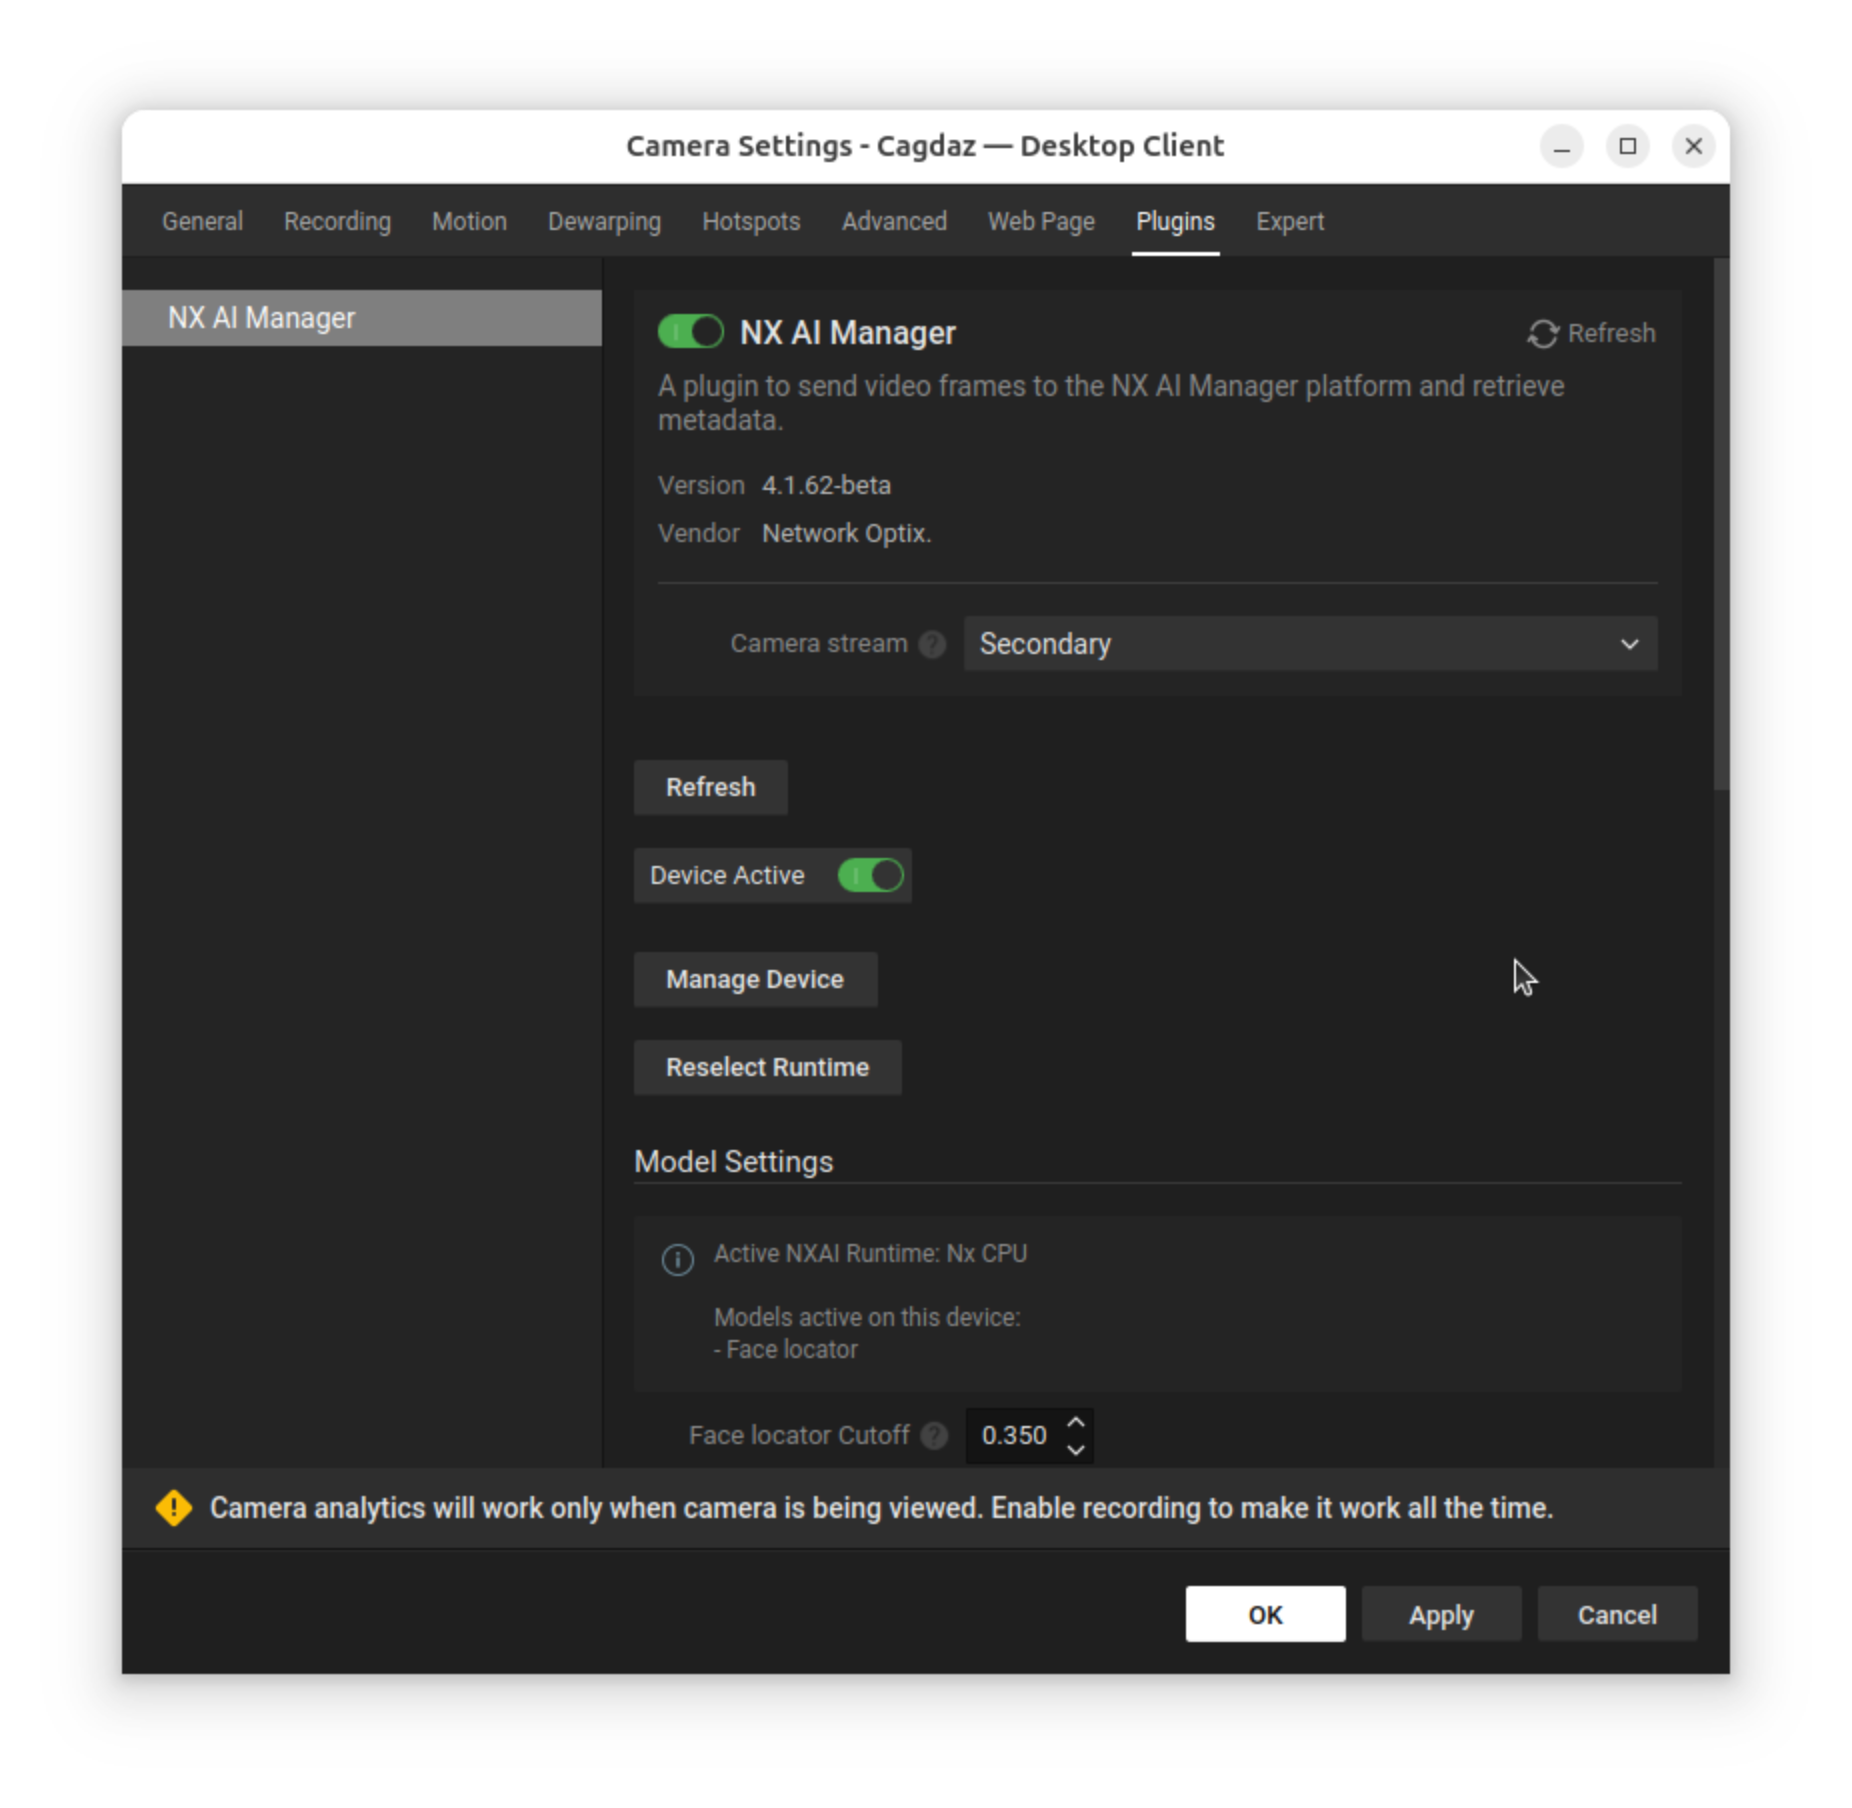
Task: Click the Reselect Runtime button
Action: 767,1067
